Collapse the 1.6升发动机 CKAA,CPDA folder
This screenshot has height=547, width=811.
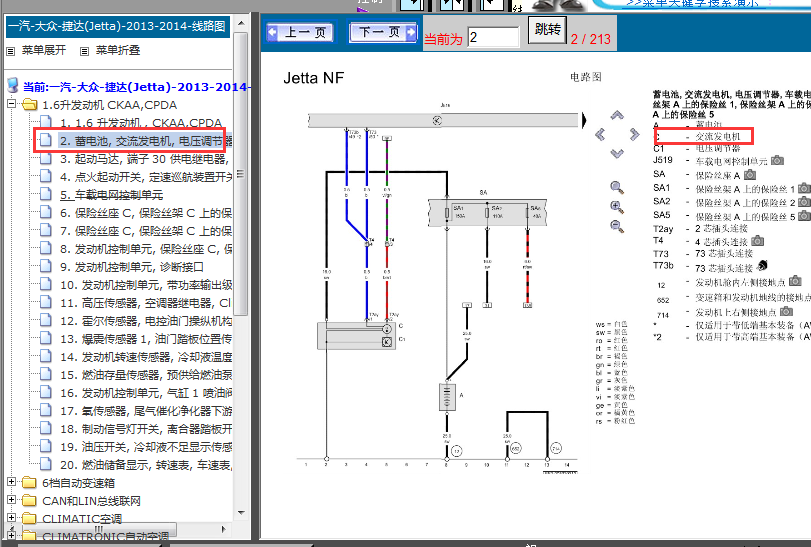[12, 104]
